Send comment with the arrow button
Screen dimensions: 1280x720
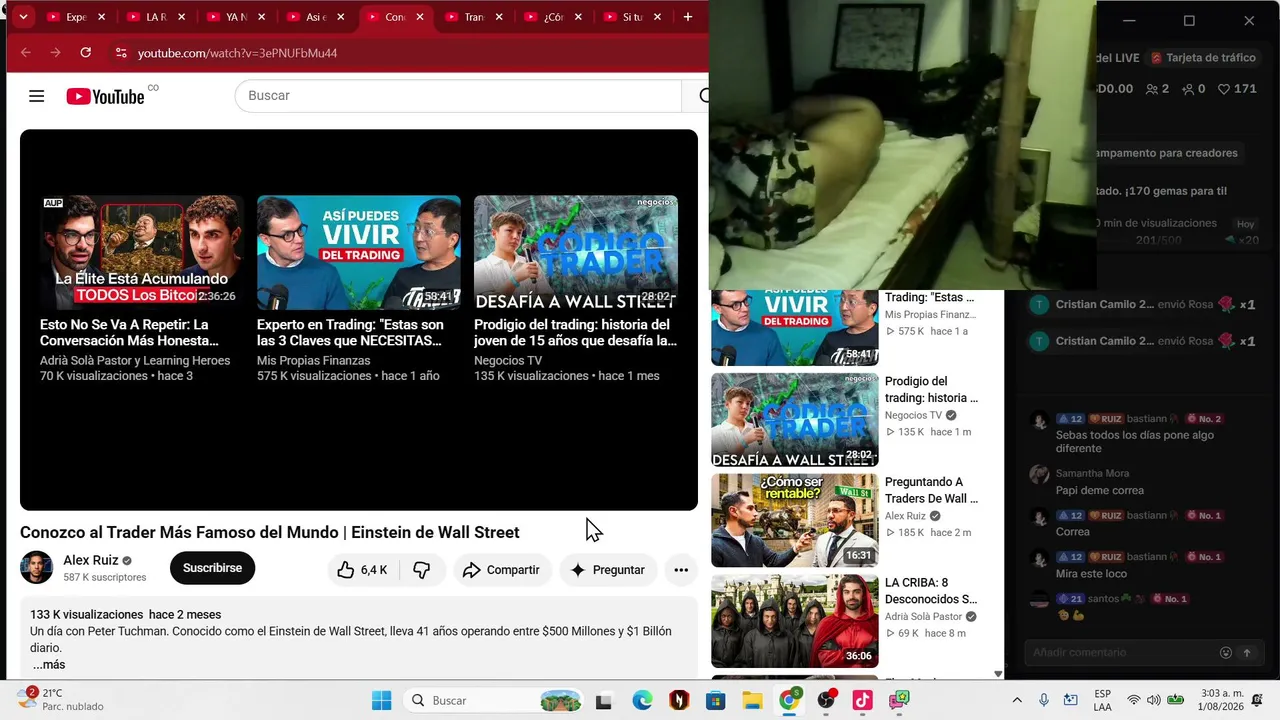point(1247,653)
